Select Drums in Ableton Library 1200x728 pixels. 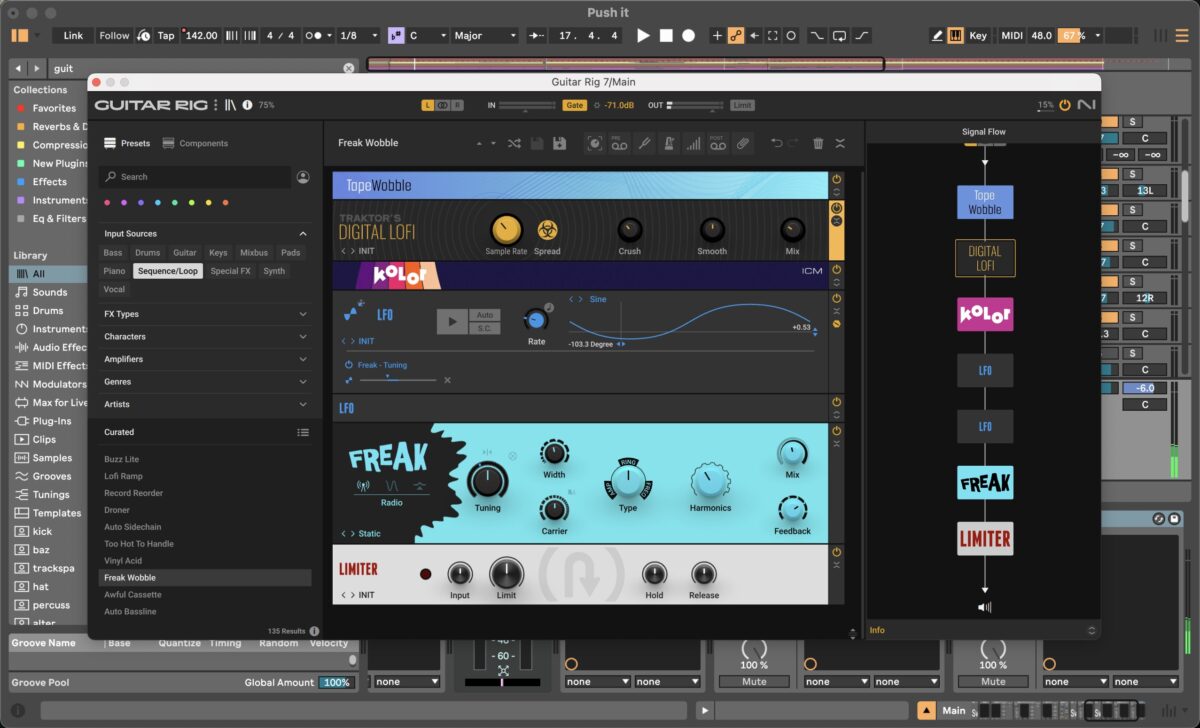(x=48, y=311)
